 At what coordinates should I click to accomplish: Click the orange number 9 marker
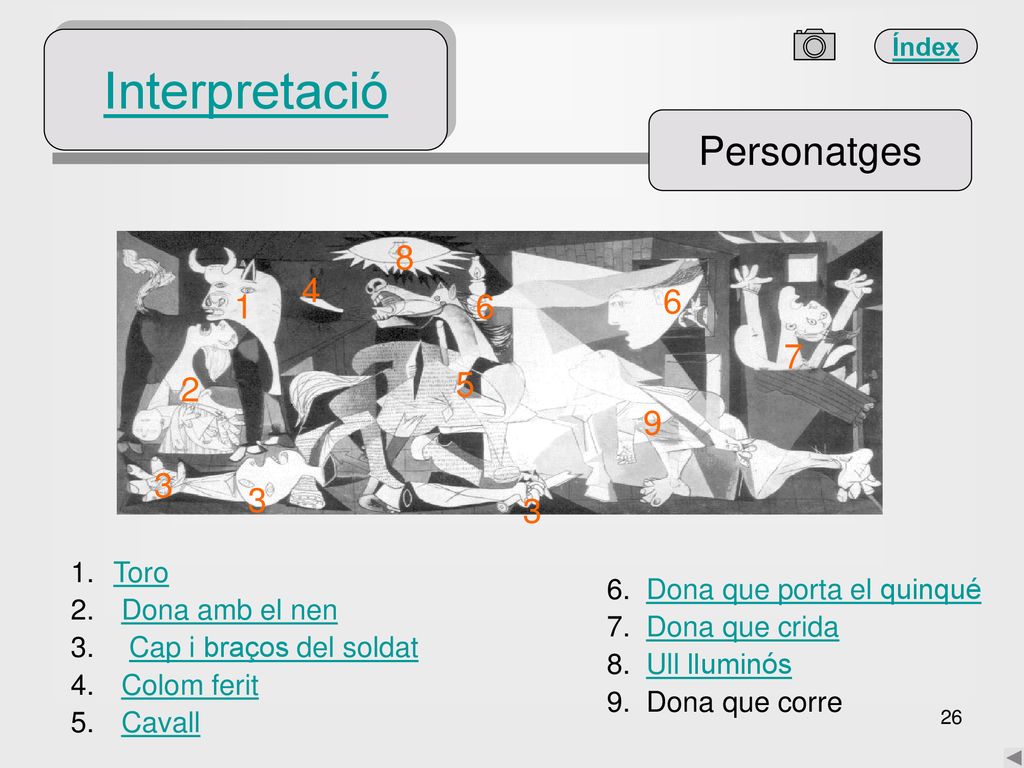click(x=652, y=423)
